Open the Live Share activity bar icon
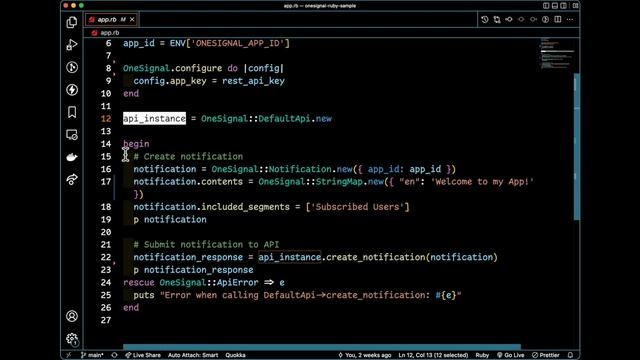Viewport: 640px width, 360px height. (72, 179)
